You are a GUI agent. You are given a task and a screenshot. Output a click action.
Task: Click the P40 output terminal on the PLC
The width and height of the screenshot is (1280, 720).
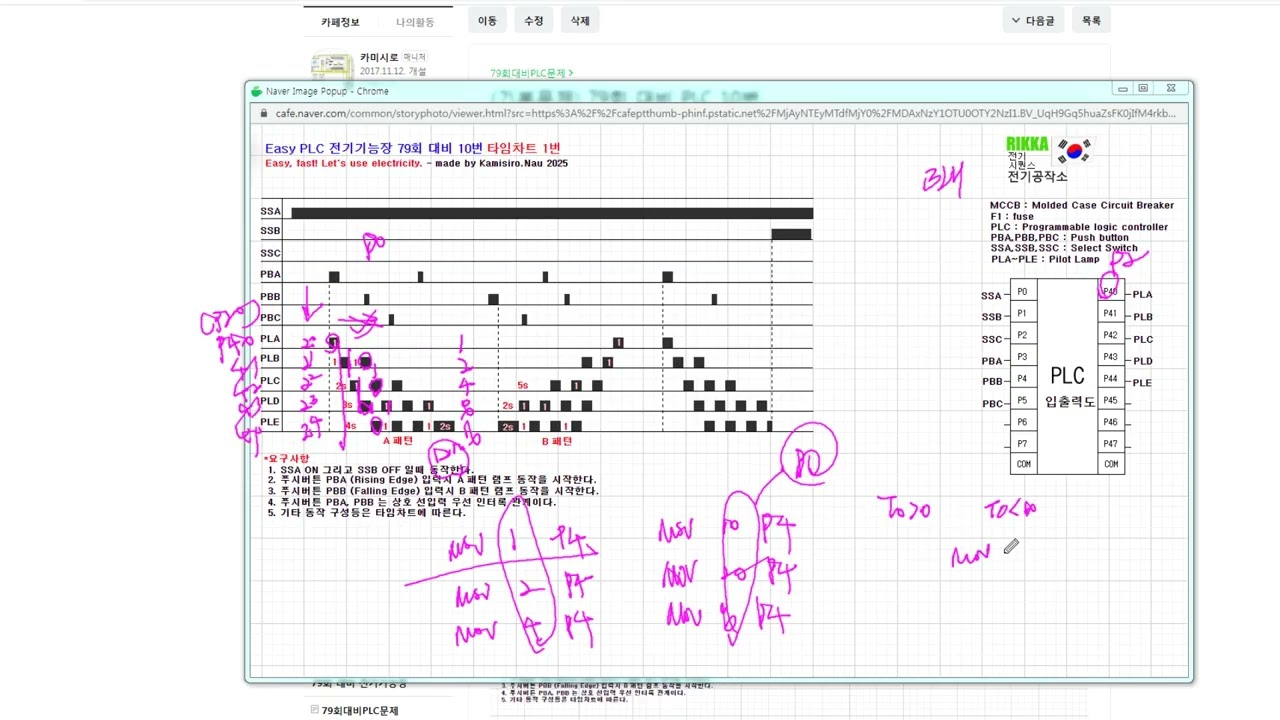[x=1110, y=292]
